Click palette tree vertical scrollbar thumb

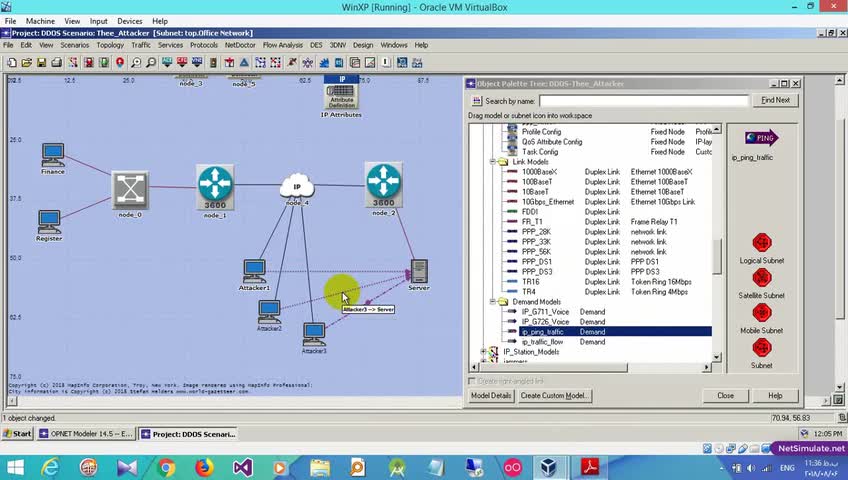tap(717, 257)
